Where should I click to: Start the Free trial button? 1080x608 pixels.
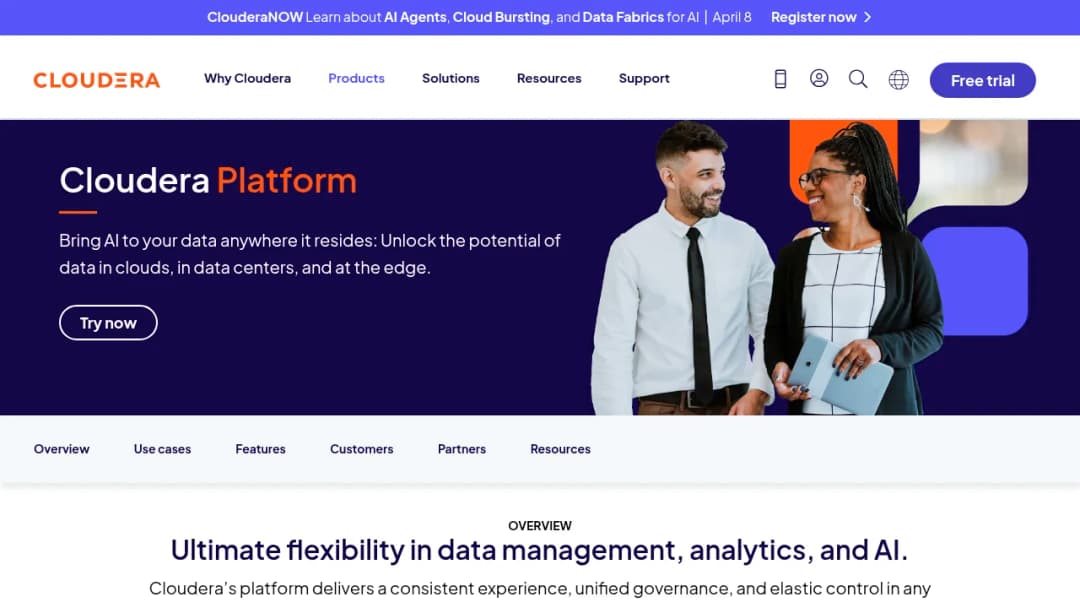click(982, 81)
